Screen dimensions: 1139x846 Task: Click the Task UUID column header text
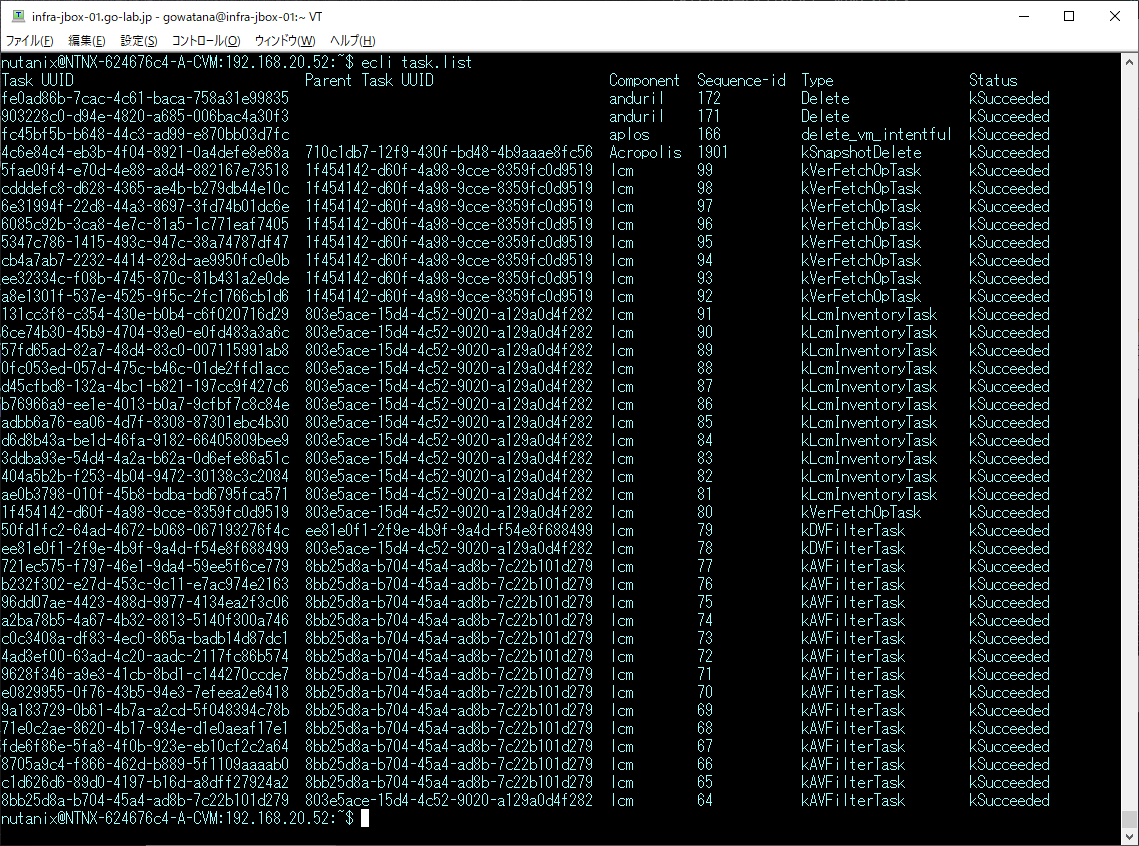coord(38,81)
